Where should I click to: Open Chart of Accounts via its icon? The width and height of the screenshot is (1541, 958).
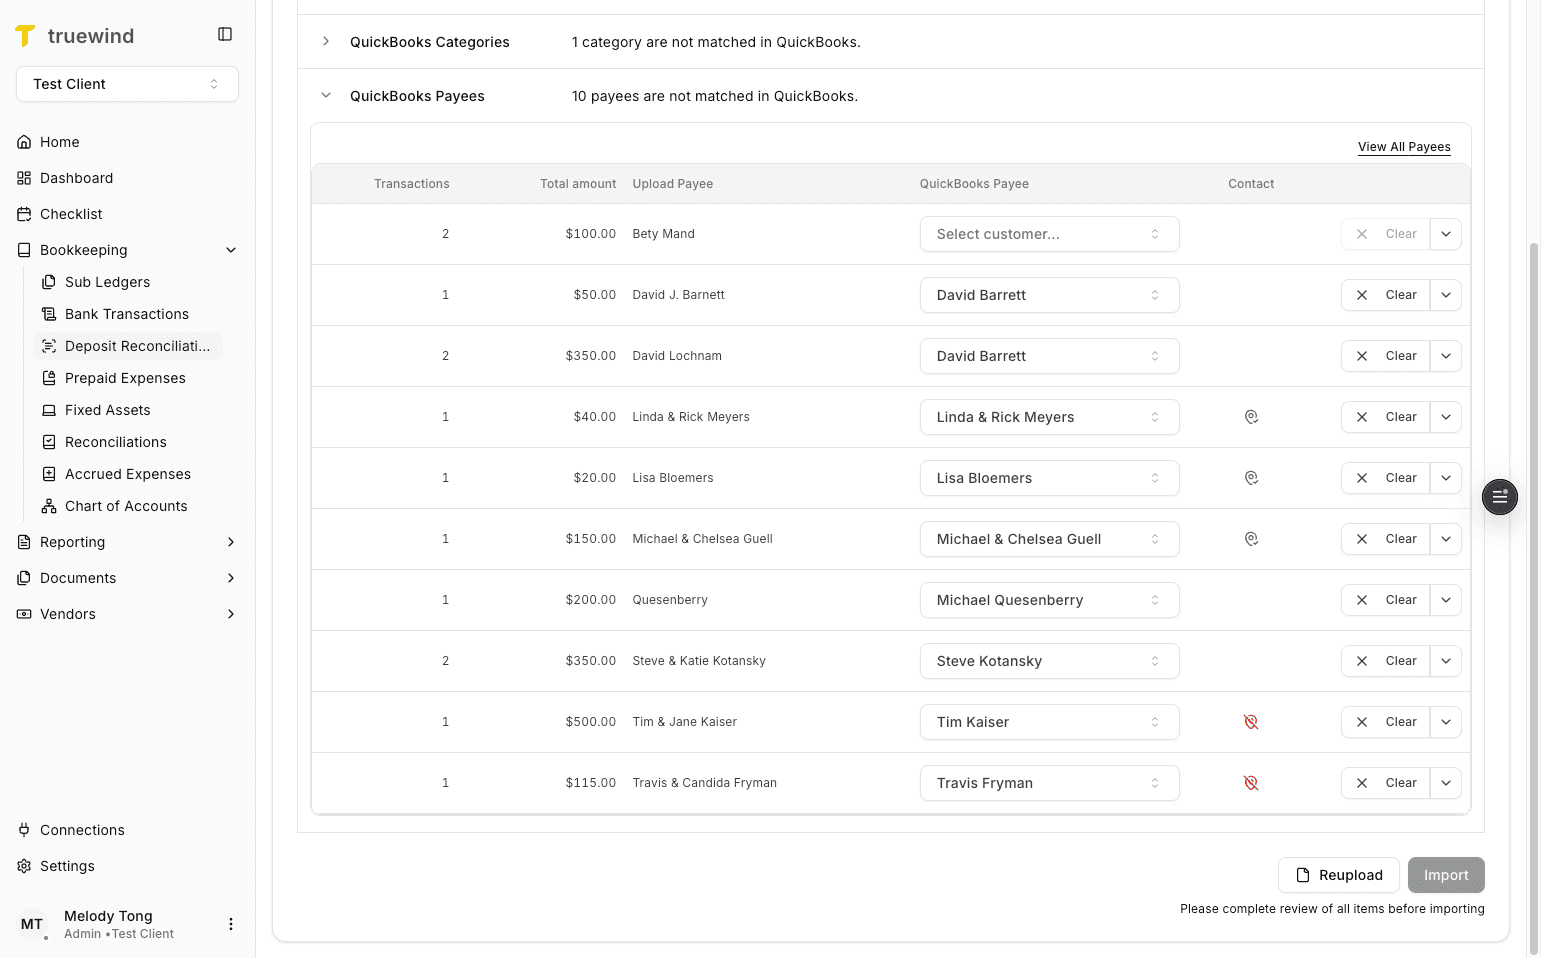48,506
